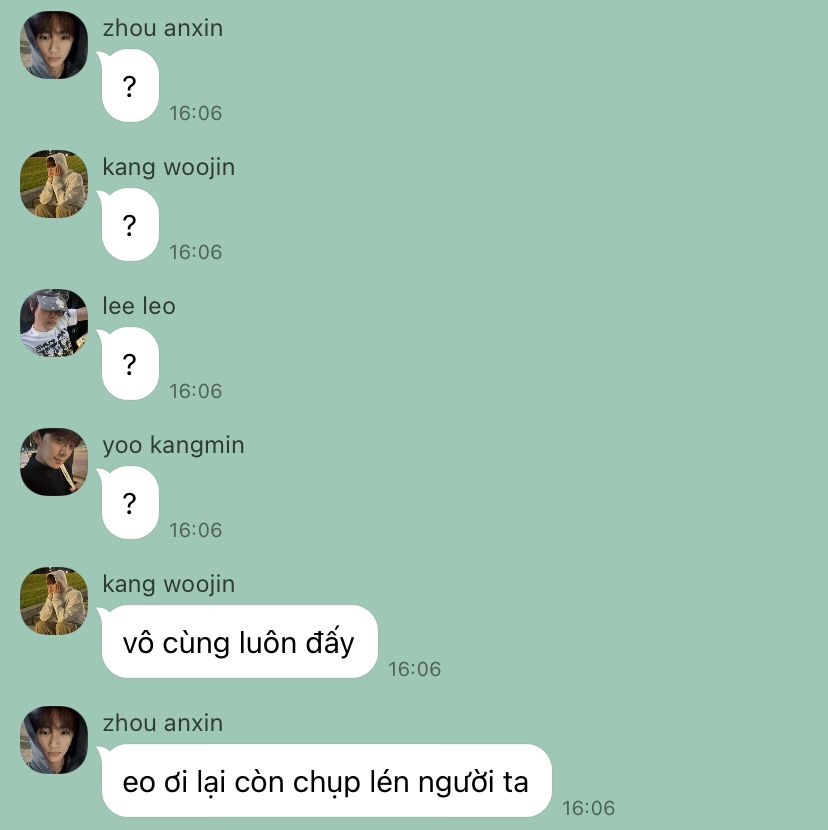Select the lee leo sender name
The height and width of the screenshot is (830, 828).
pos(139,306)
